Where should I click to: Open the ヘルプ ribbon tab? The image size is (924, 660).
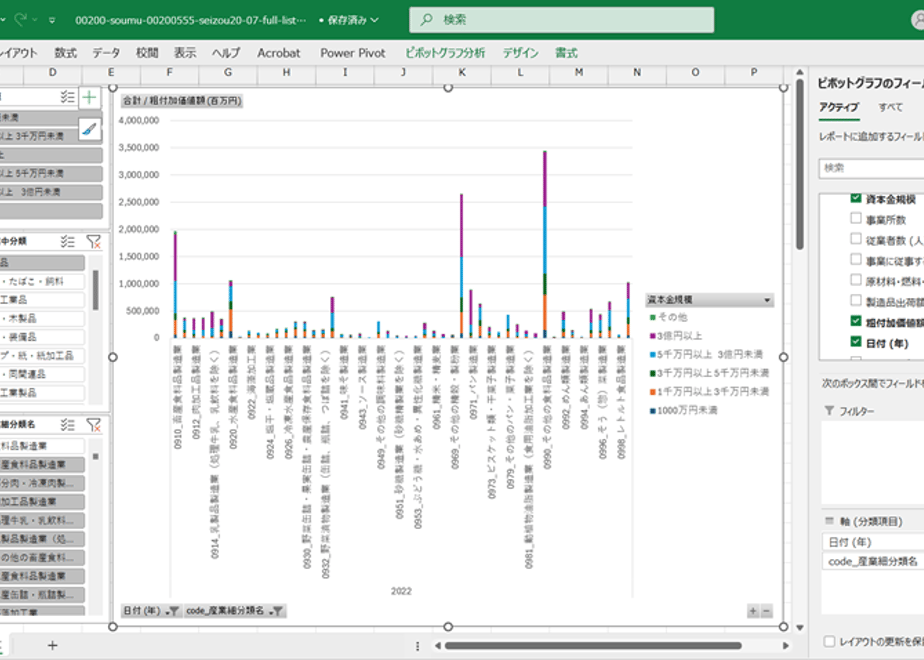226,53
